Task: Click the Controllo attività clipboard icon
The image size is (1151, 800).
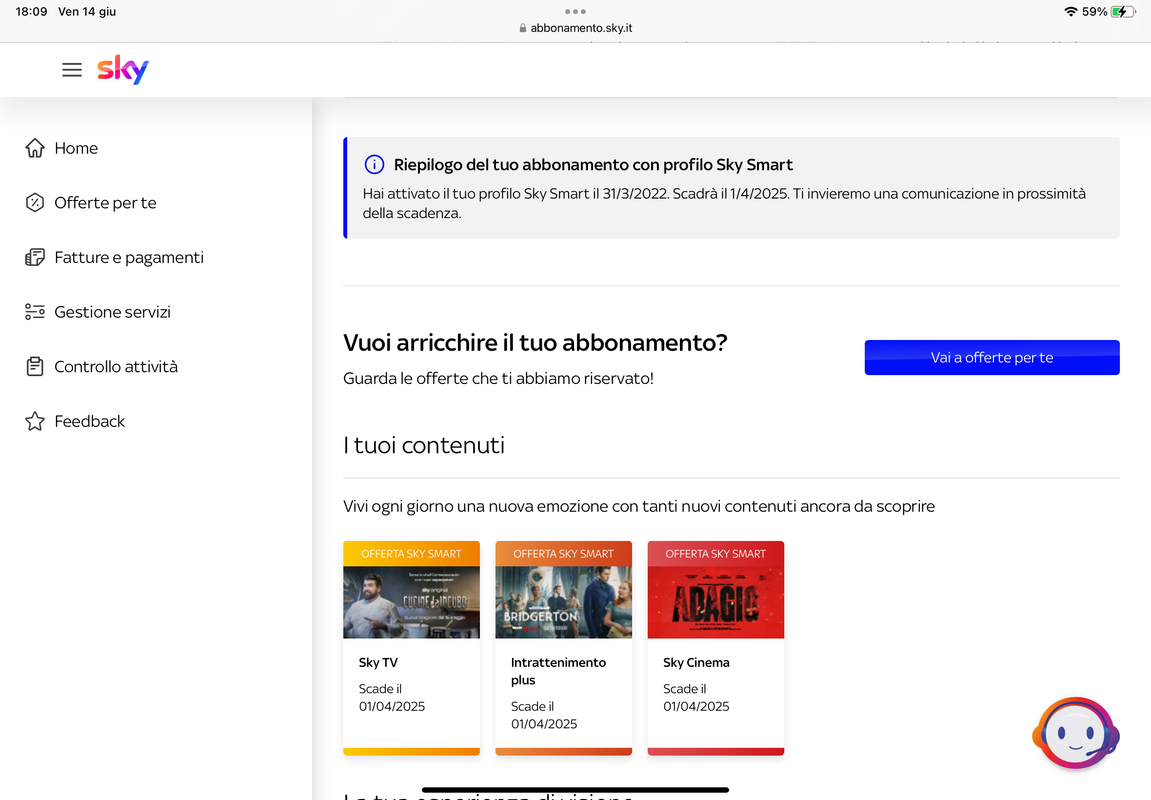Action: click(x=35, y=366)
